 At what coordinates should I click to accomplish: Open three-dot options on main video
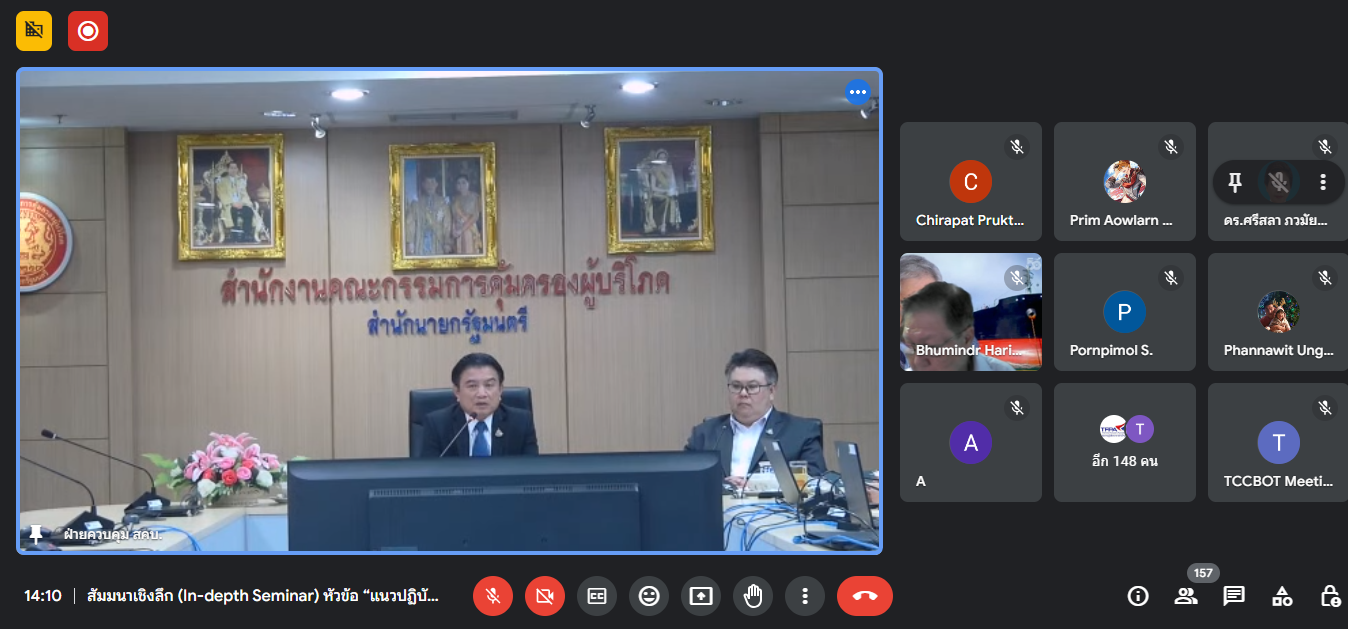point(857,93)
